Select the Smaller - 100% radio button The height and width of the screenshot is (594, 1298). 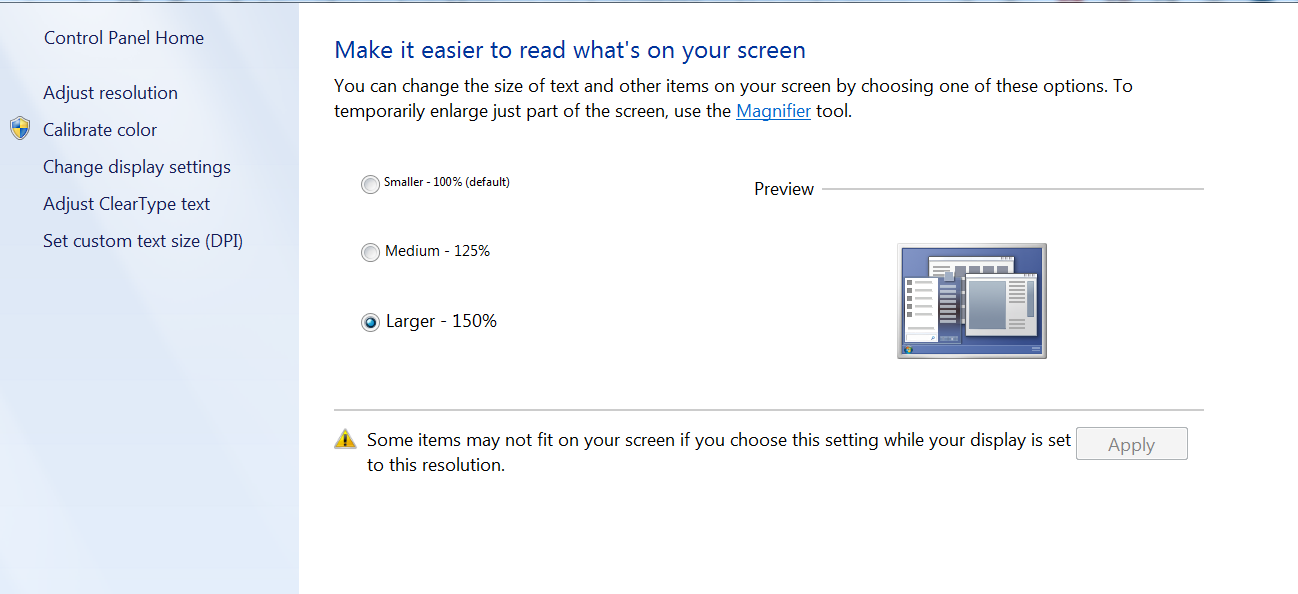370,184
